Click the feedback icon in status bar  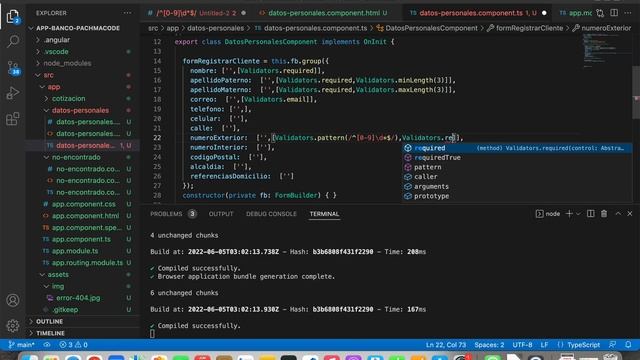coord(612,345)
